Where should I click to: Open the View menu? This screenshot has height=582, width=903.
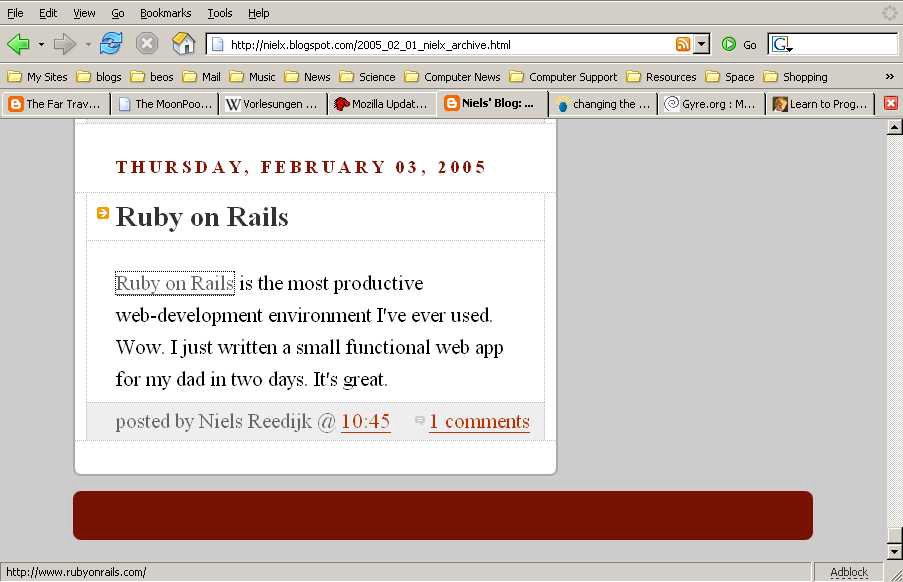pos(84,13)
